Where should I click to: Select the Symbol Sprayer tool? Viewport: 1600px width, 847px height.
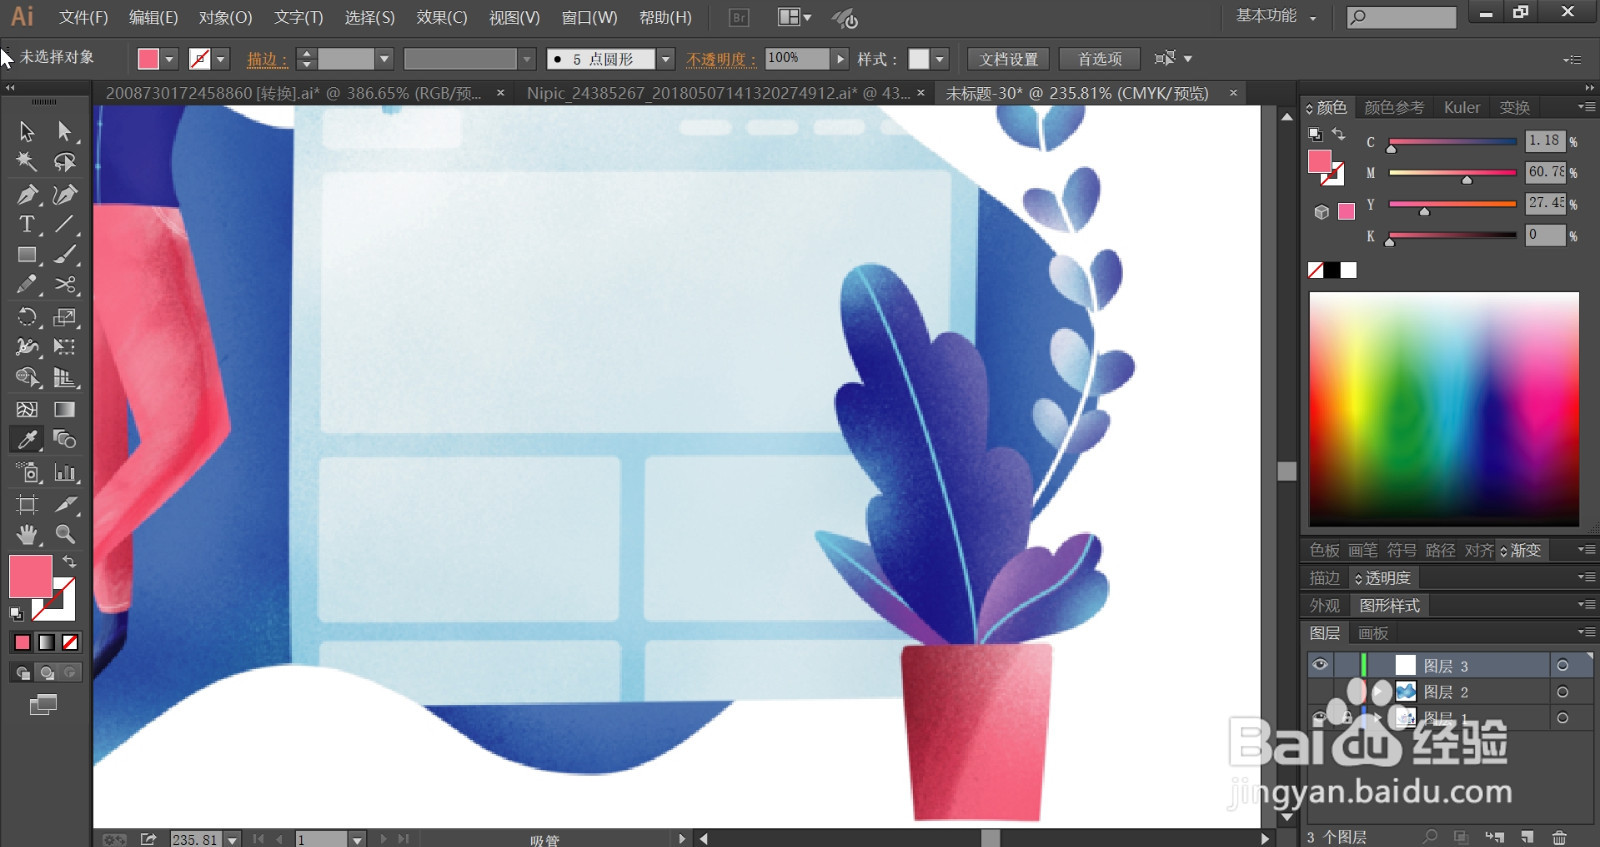click(x=27, y=472)
